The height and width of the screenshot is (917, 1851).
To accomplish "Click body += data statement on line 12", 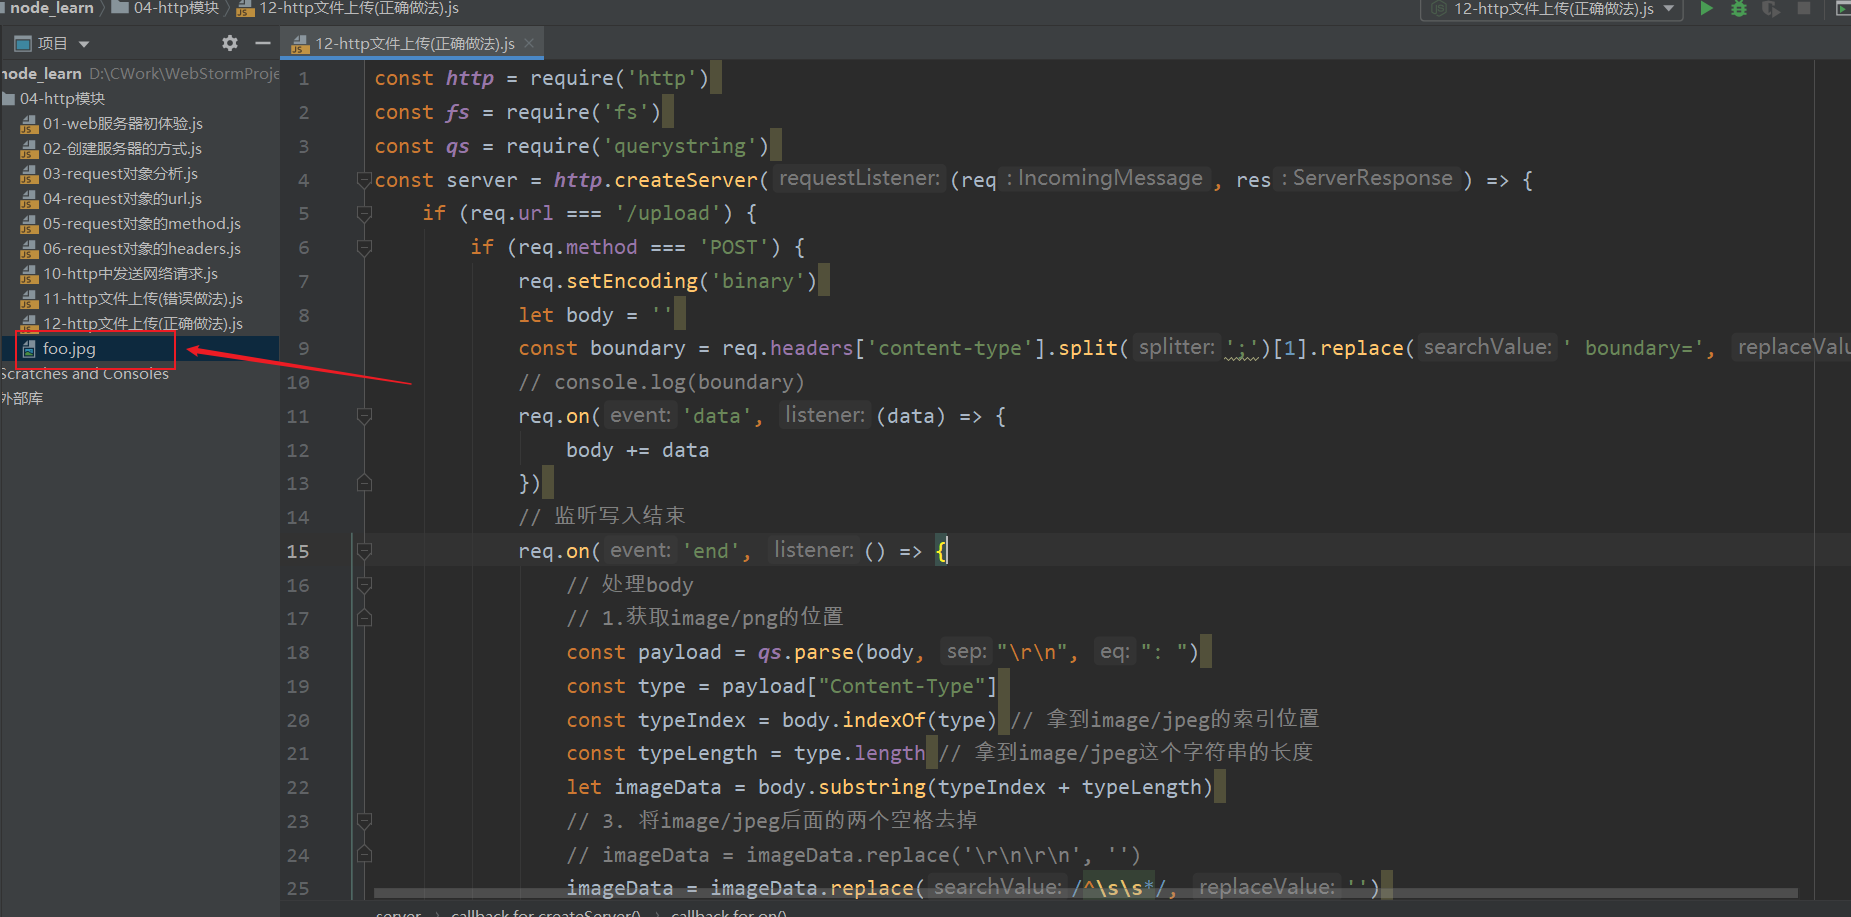I will click(637, 450).
